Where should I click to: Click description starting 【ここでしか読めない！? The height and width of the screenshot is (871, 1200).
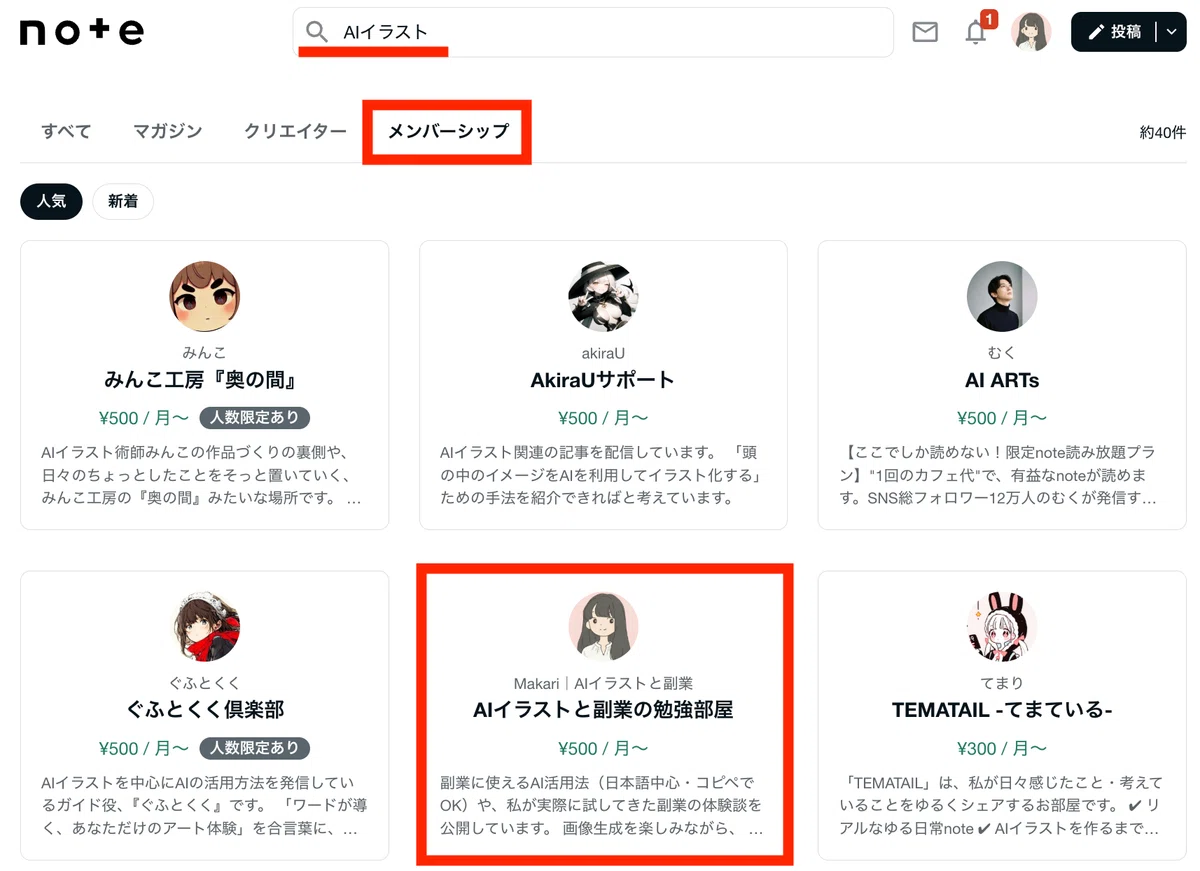(1001, 475)
